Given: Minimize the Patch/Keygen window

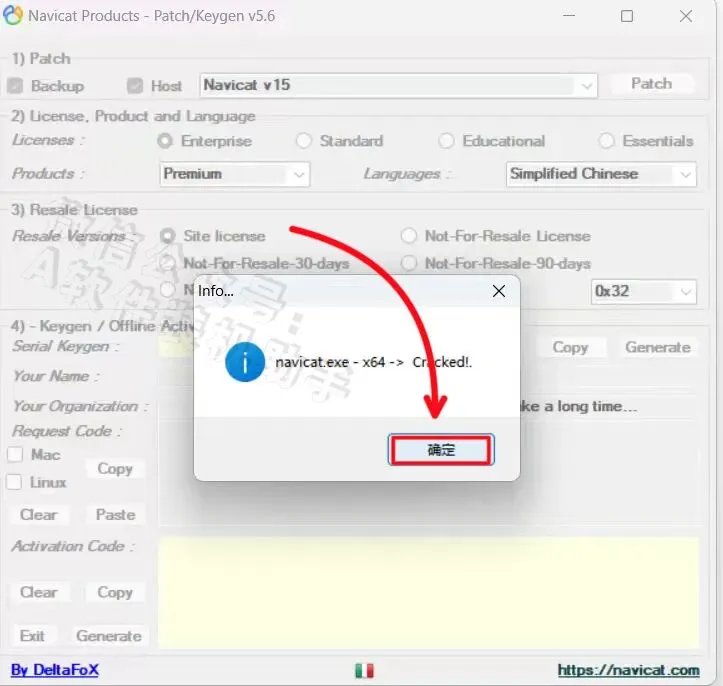Looking at the screenshot, I should click(x=569, y=16).
